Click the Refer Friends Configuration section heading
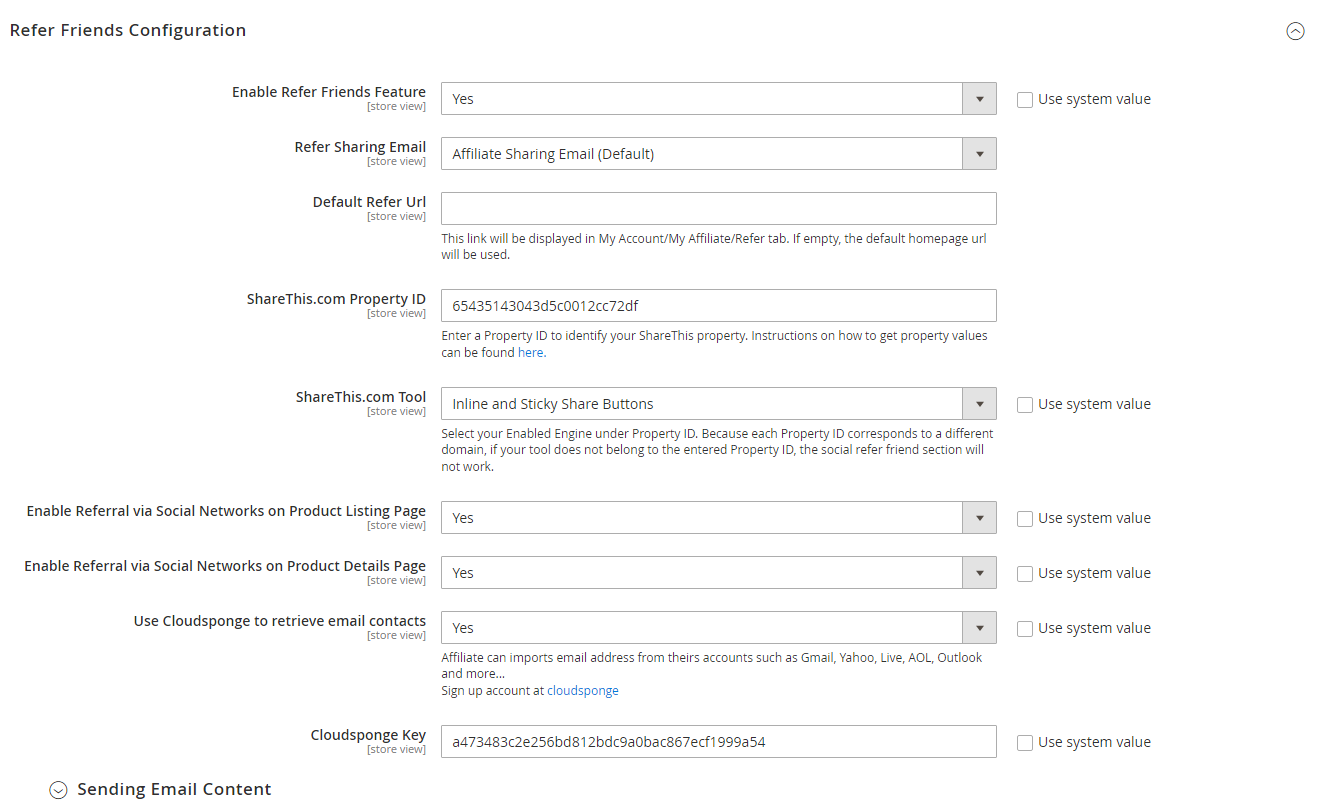 [128, 31]
